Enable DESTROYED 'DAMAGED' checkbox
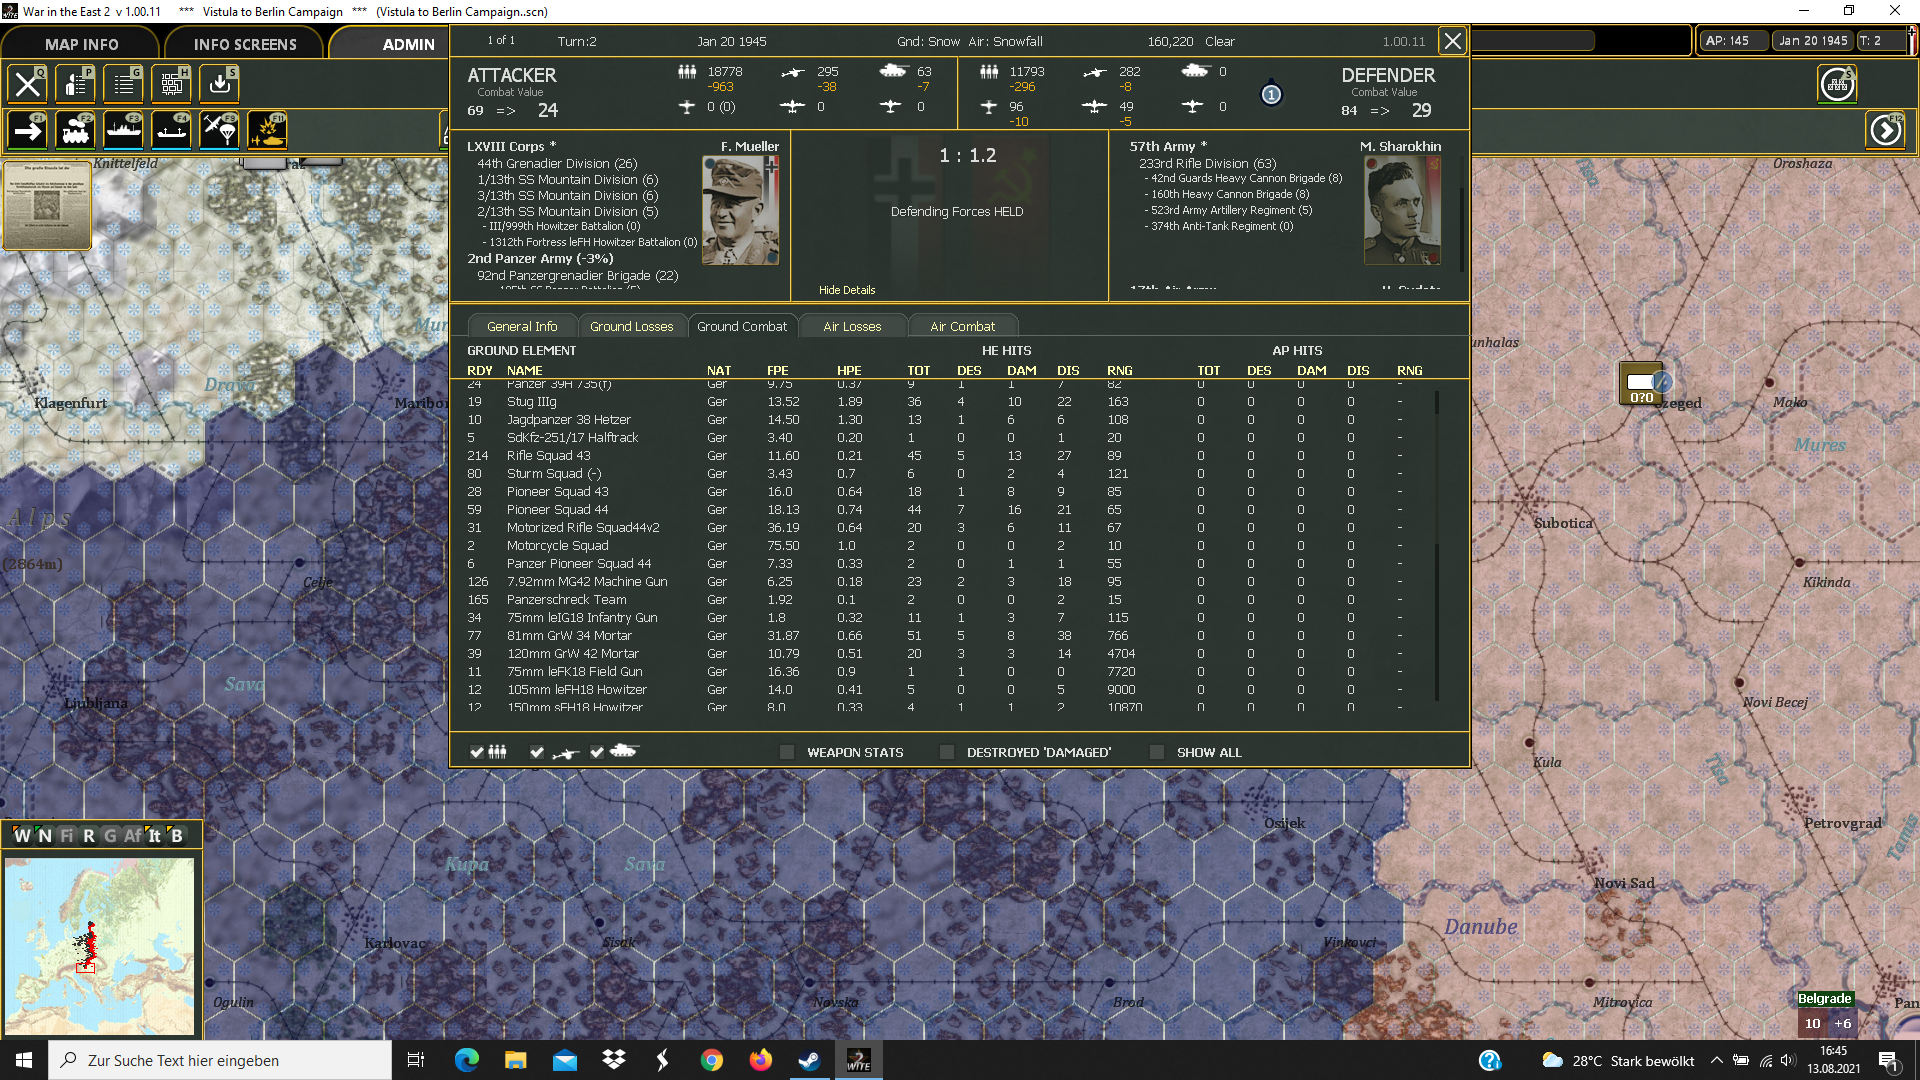The height and width of the screenshot is (1080, 1920). 947,752
